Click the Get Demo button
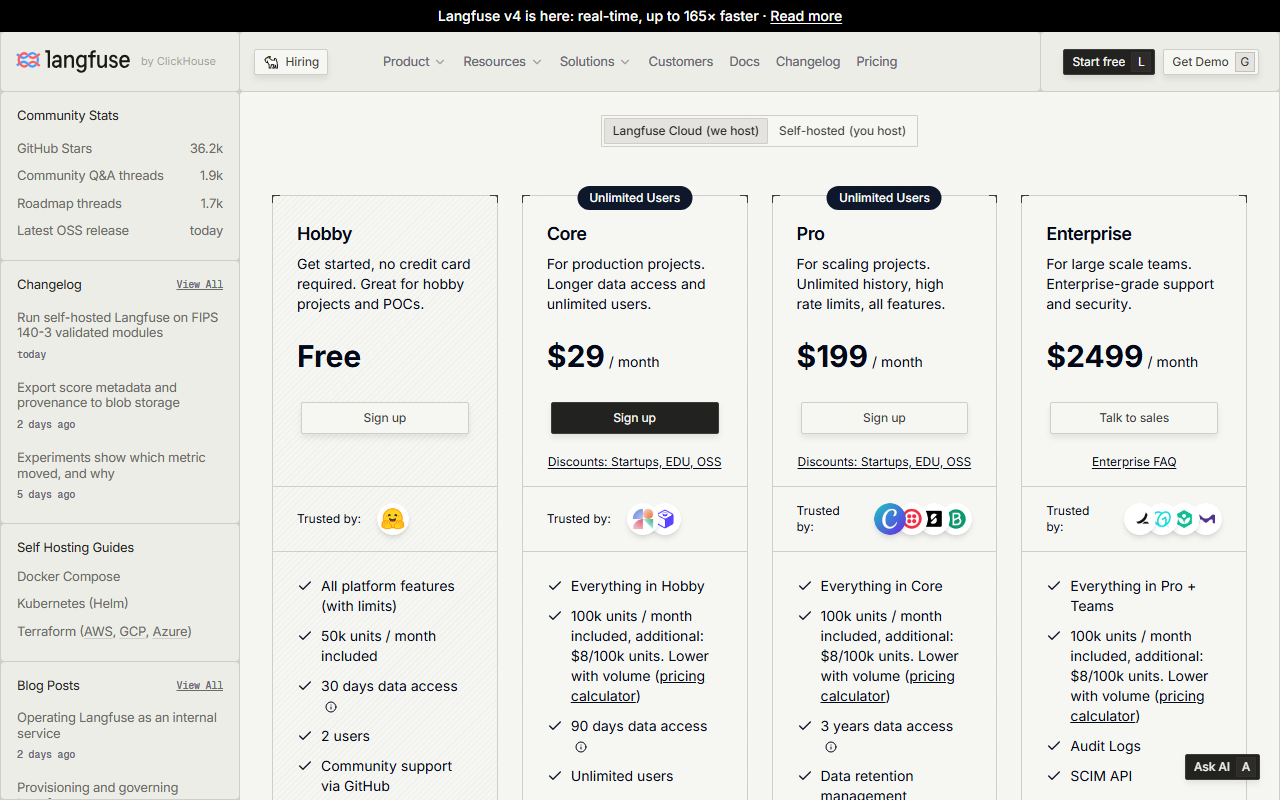This screenshot has width=1280, height=800. click(x=1210, y=62)
